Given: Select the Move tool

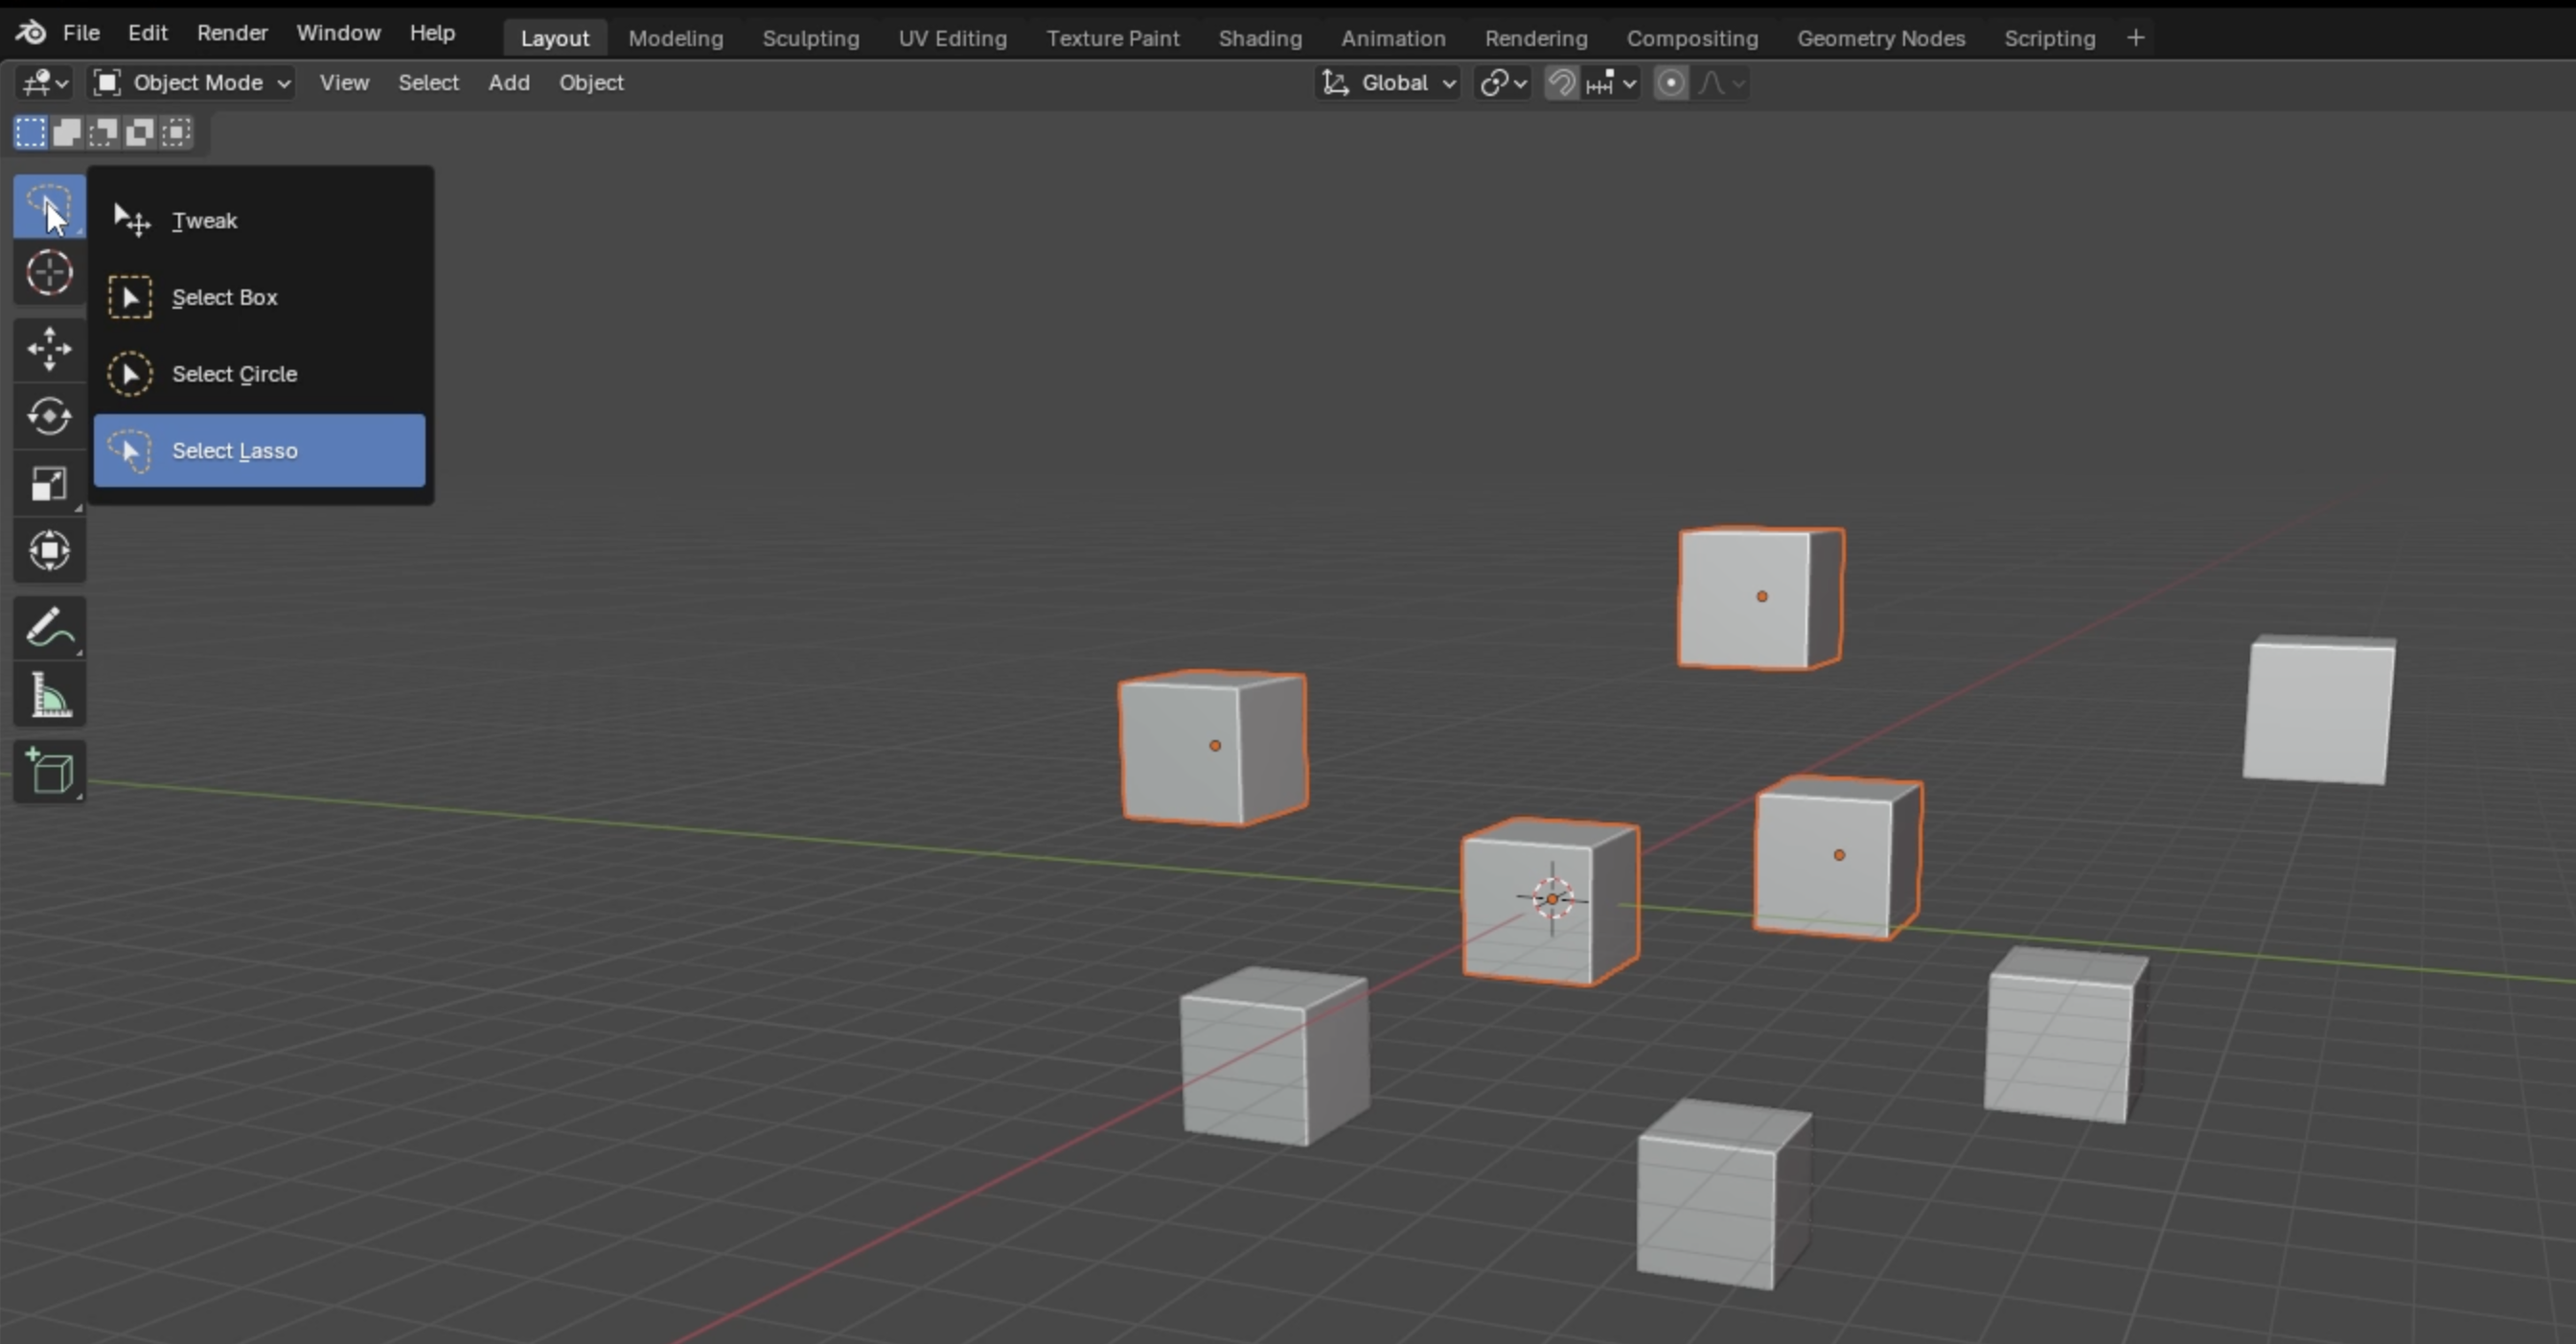Looking at the screenshot, I should click(49, 349).
